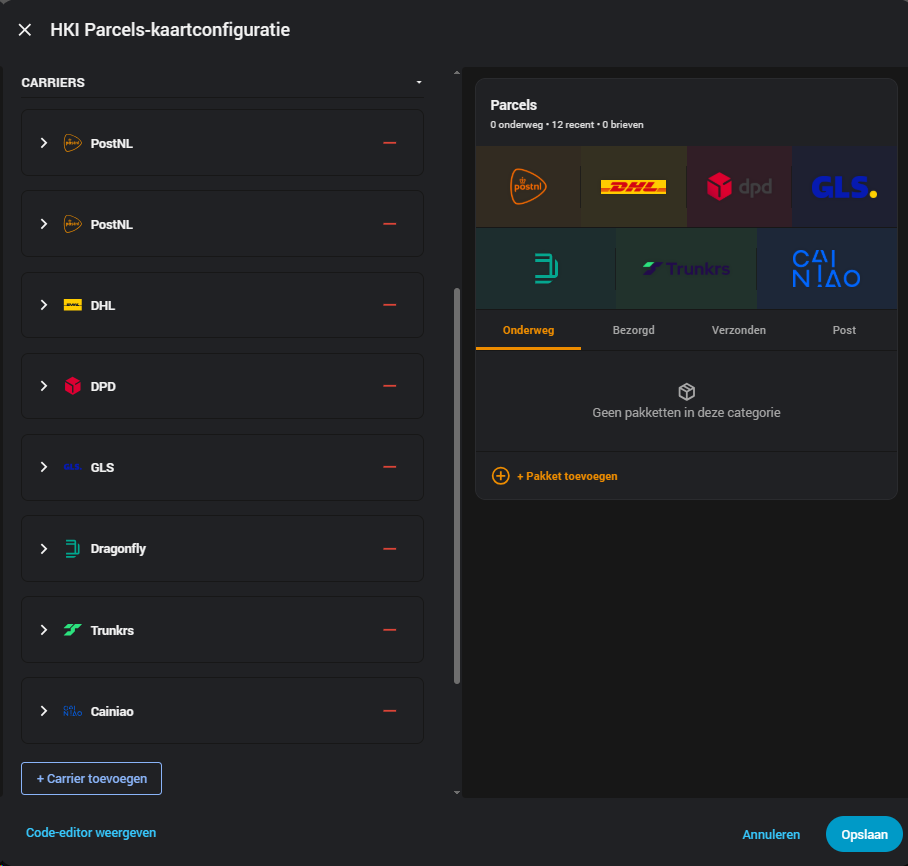908x866 pixels.
Task: Click the 'Dragonfly' carrier name
Action: [118, 549]
